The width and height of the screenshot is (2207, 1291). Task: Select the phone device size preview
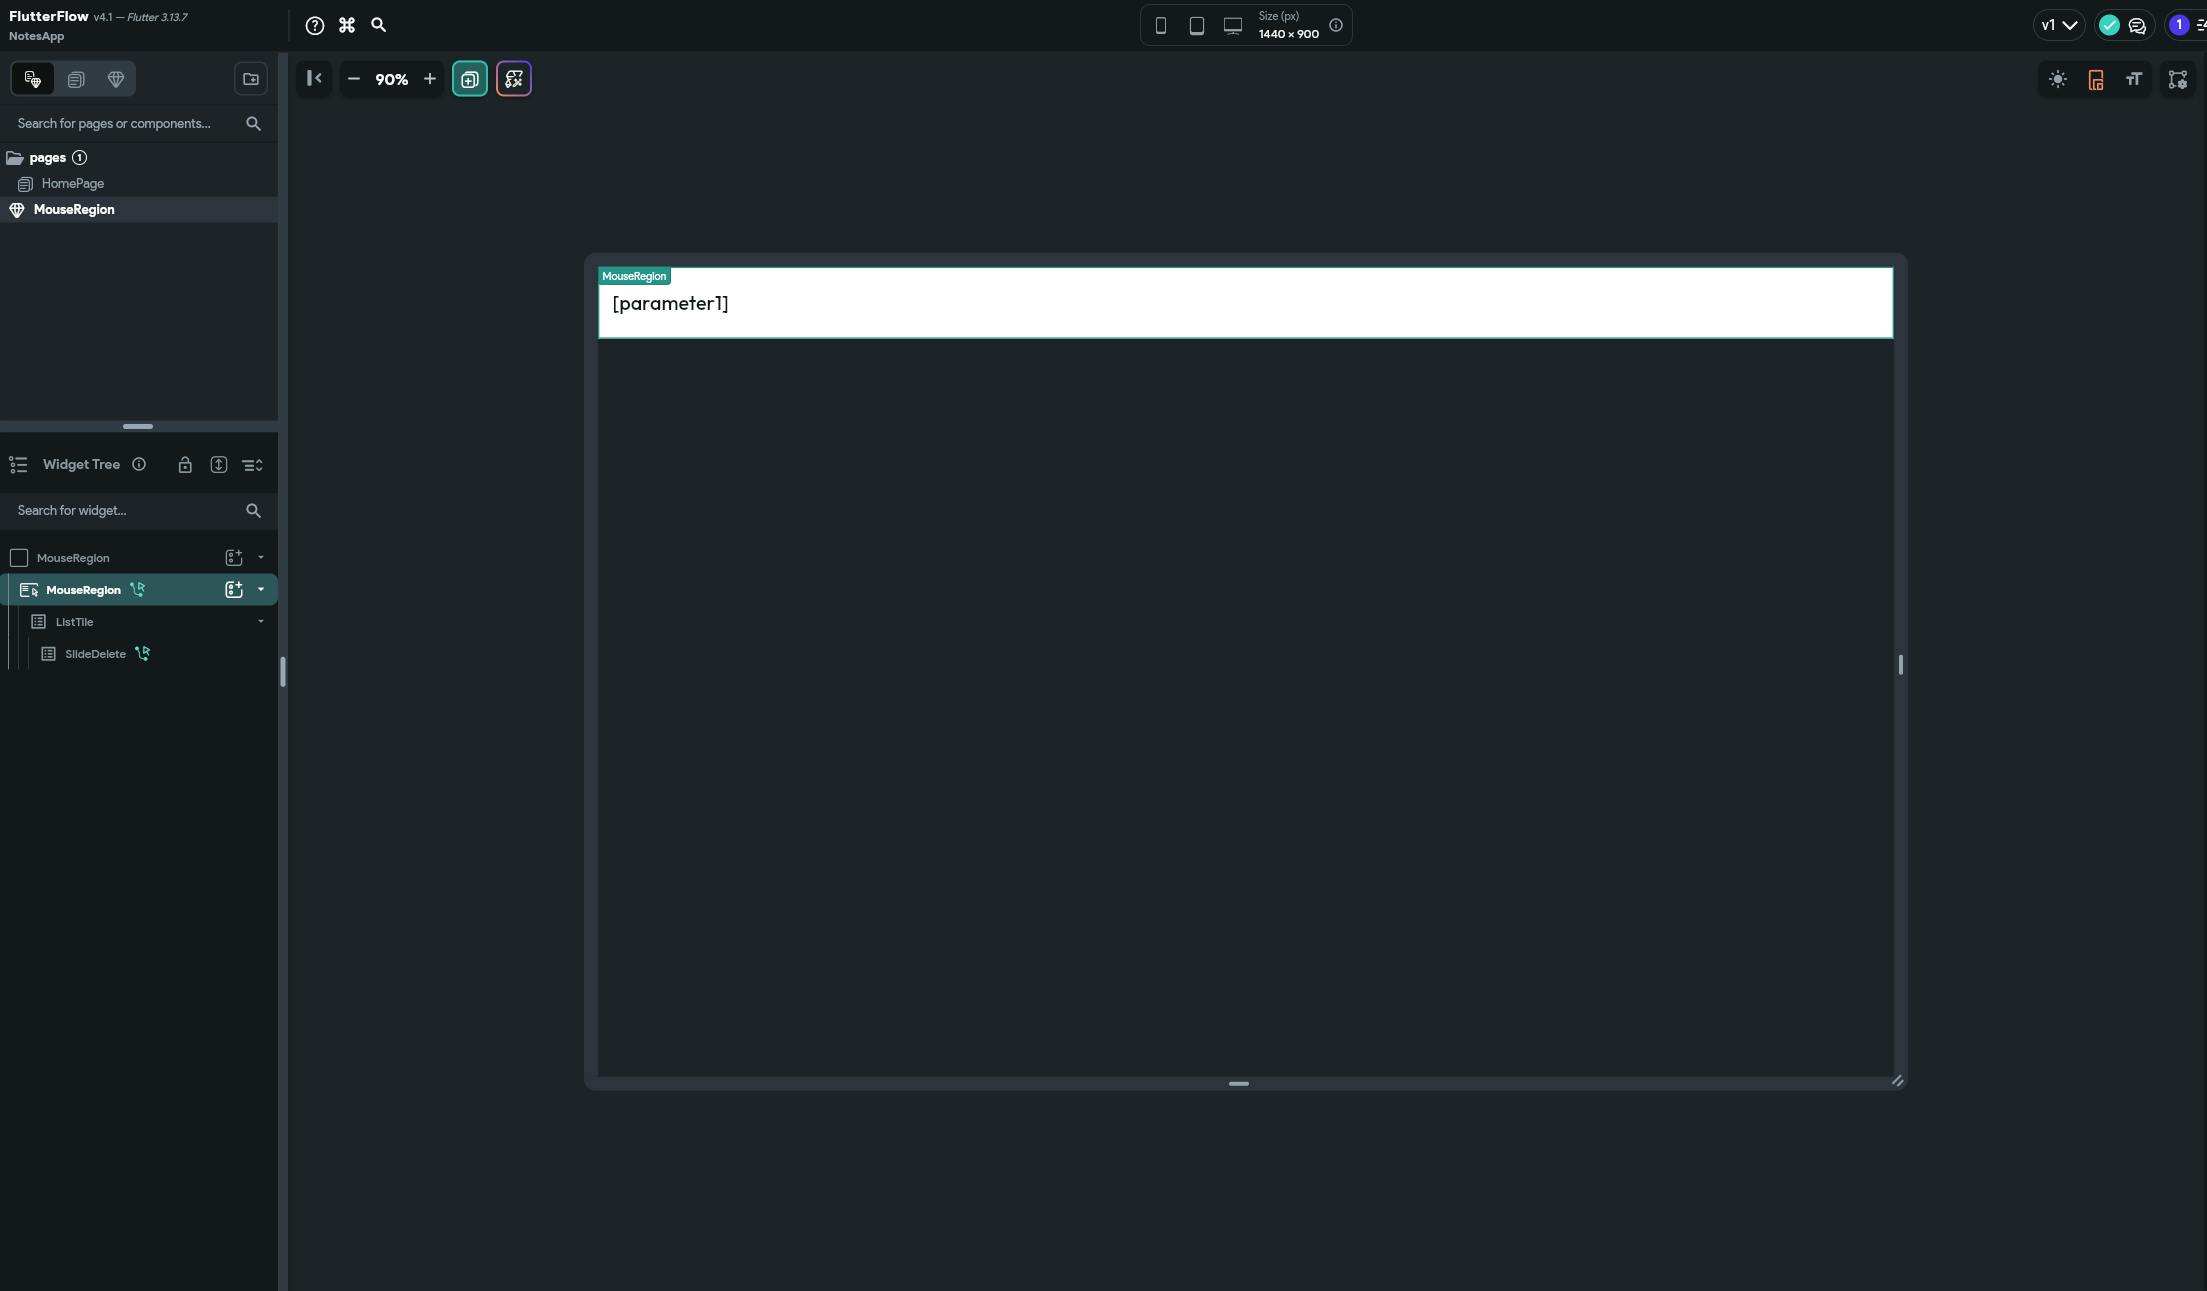1160,26
